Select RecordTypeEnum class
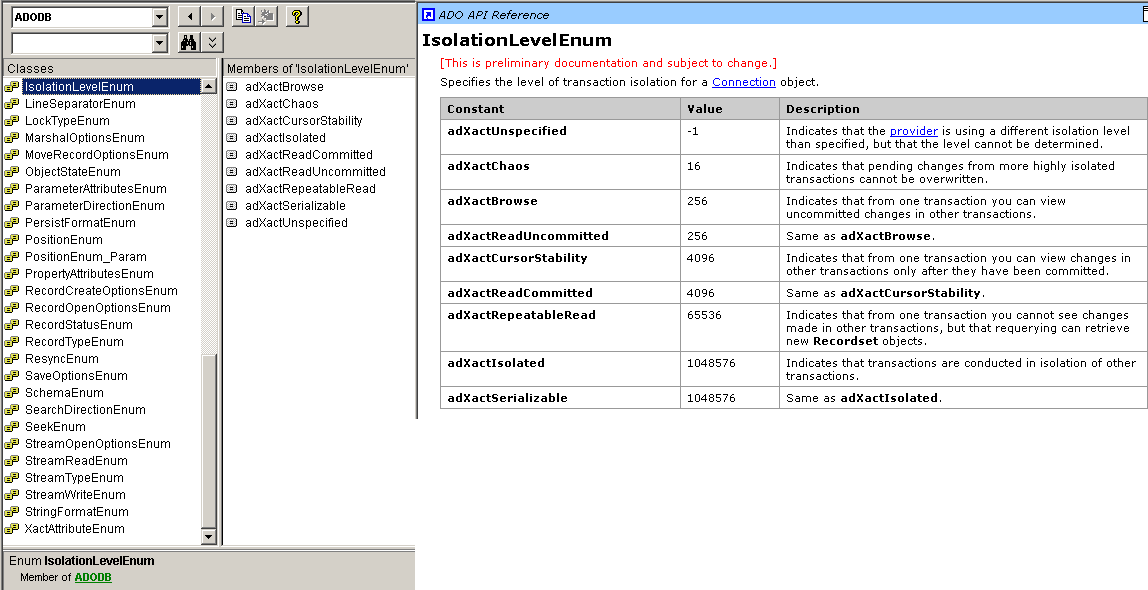This screenshot has width=1148, height=590. (x=74, y=342)
